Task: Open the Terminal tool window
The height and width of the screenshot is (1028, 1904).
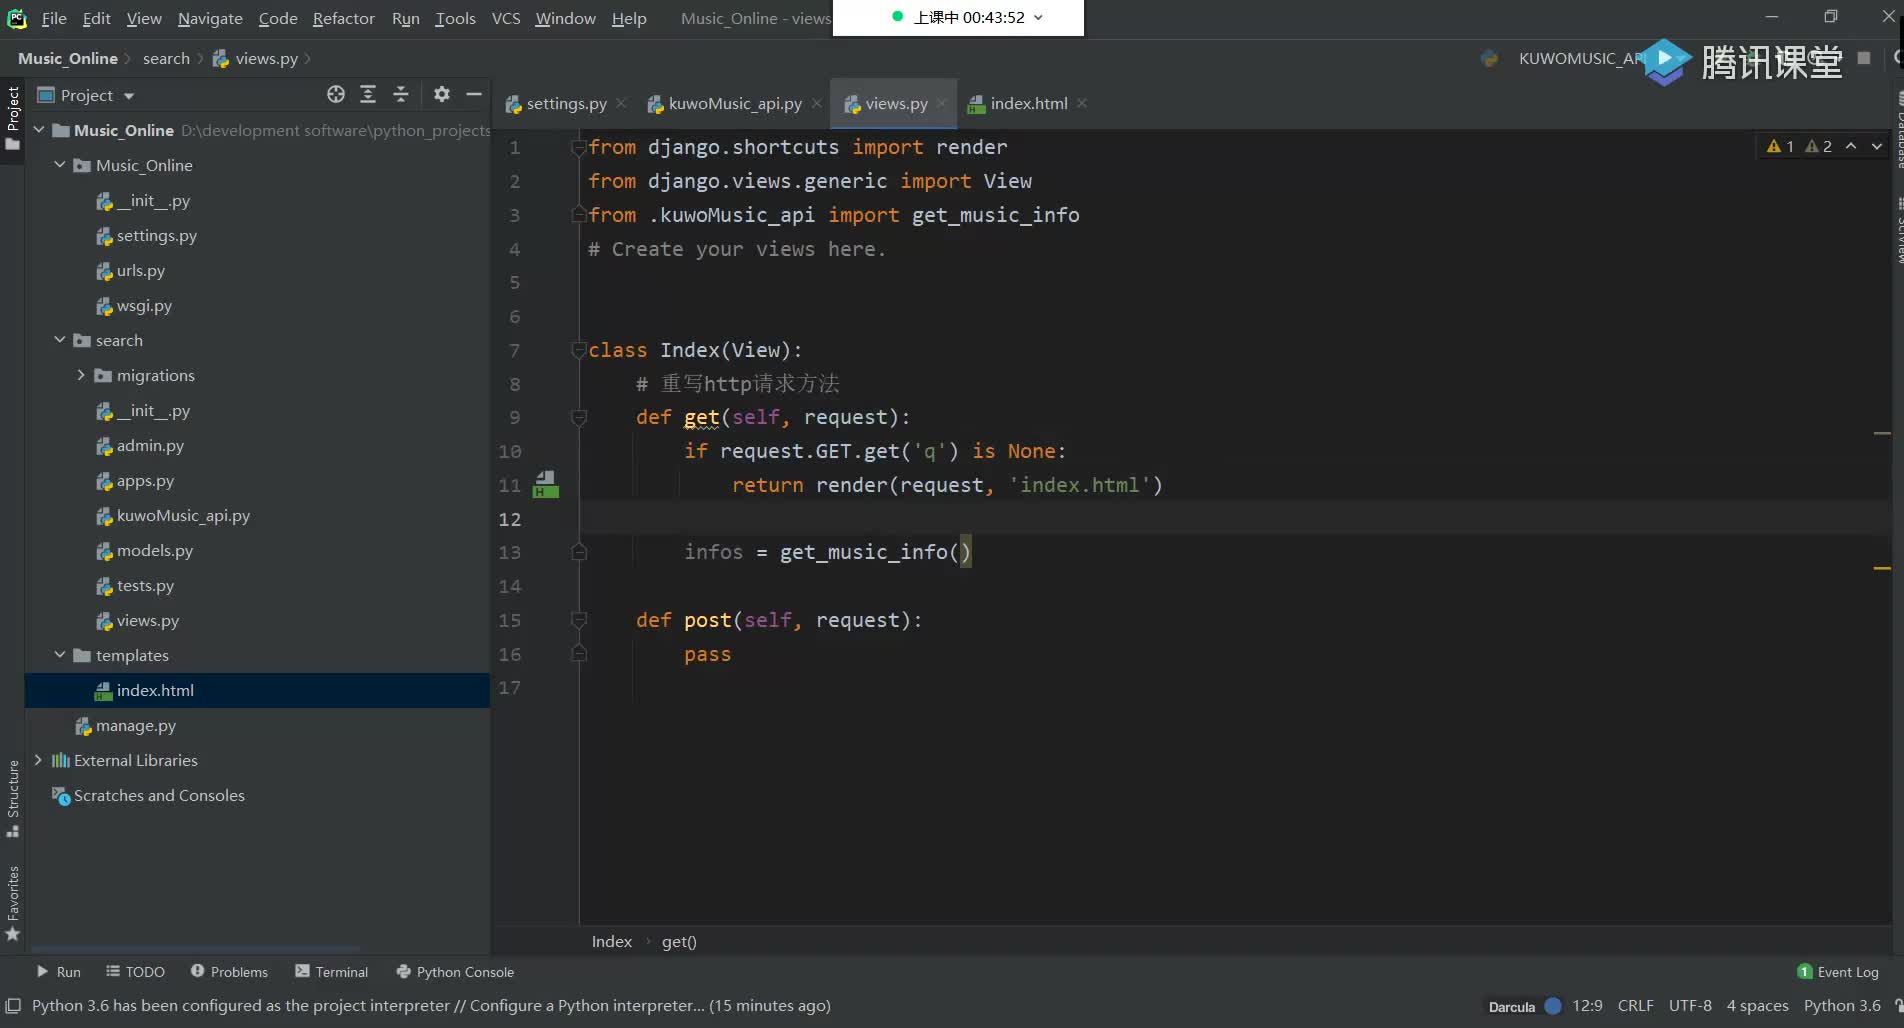Action: pyautogui.click(x=332, y=972)
